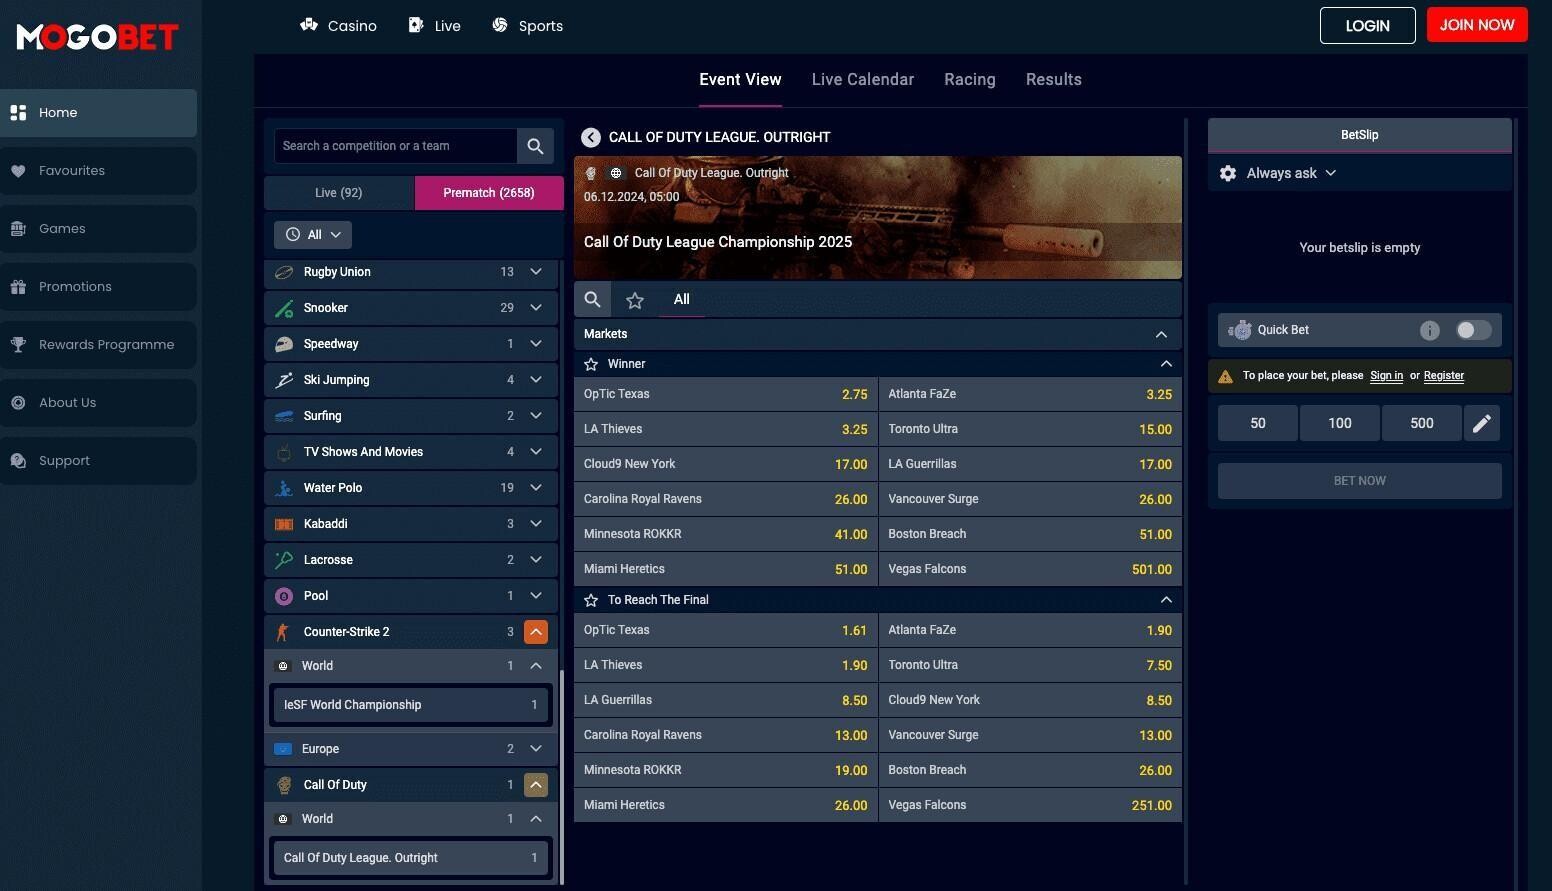Click the Promotions gift icon
The height and width of the screenshot is (891, 1552).
tap(18, 287)
